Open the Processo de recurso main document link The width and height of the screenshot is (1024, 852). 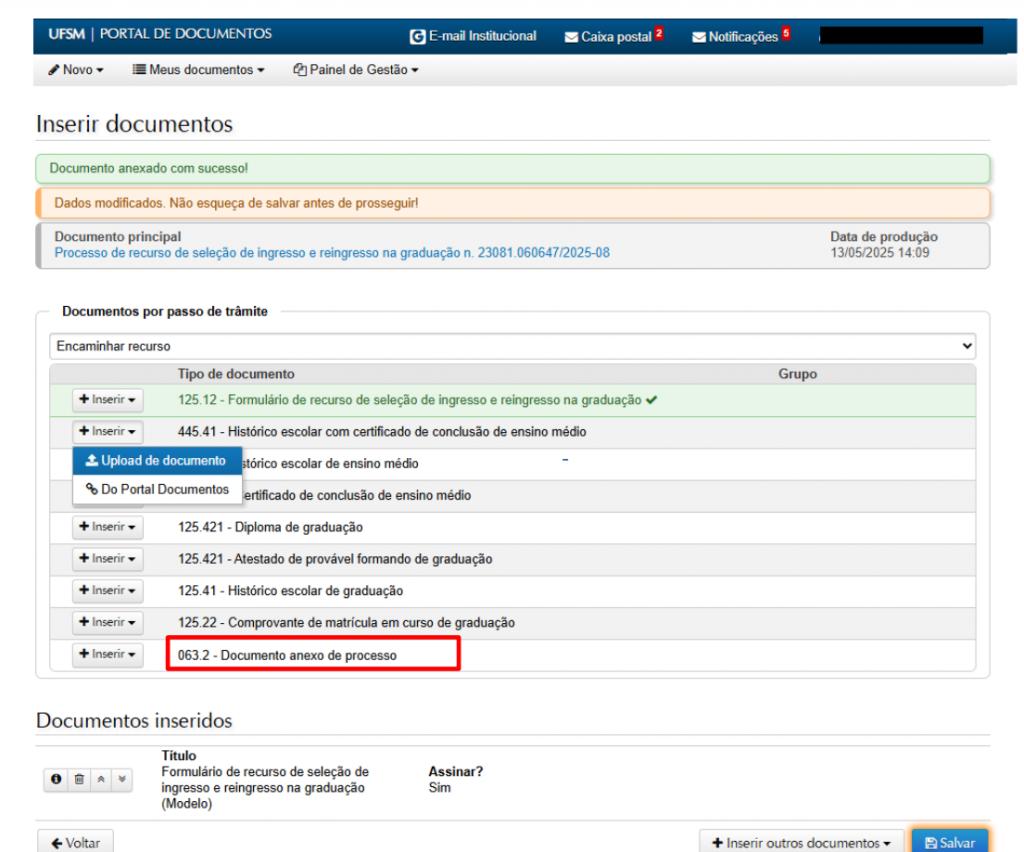pos(323,252)
